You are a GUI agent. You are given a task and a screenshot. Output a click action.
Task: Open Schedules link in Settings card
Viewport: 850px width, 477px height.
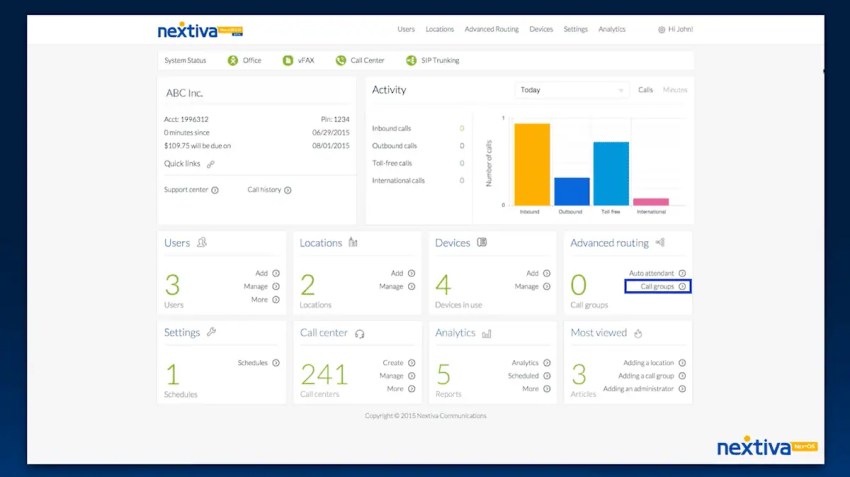point(259,363)
